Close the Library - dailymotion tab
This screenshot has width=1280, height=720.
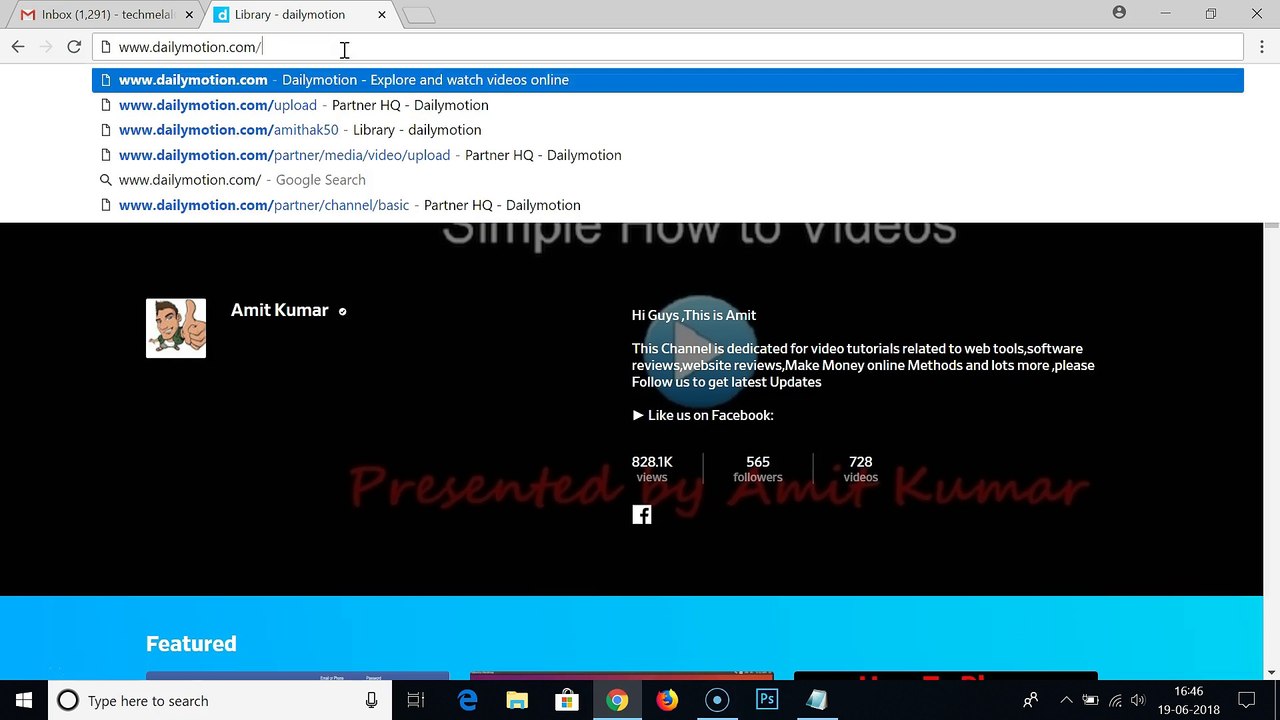382,15
